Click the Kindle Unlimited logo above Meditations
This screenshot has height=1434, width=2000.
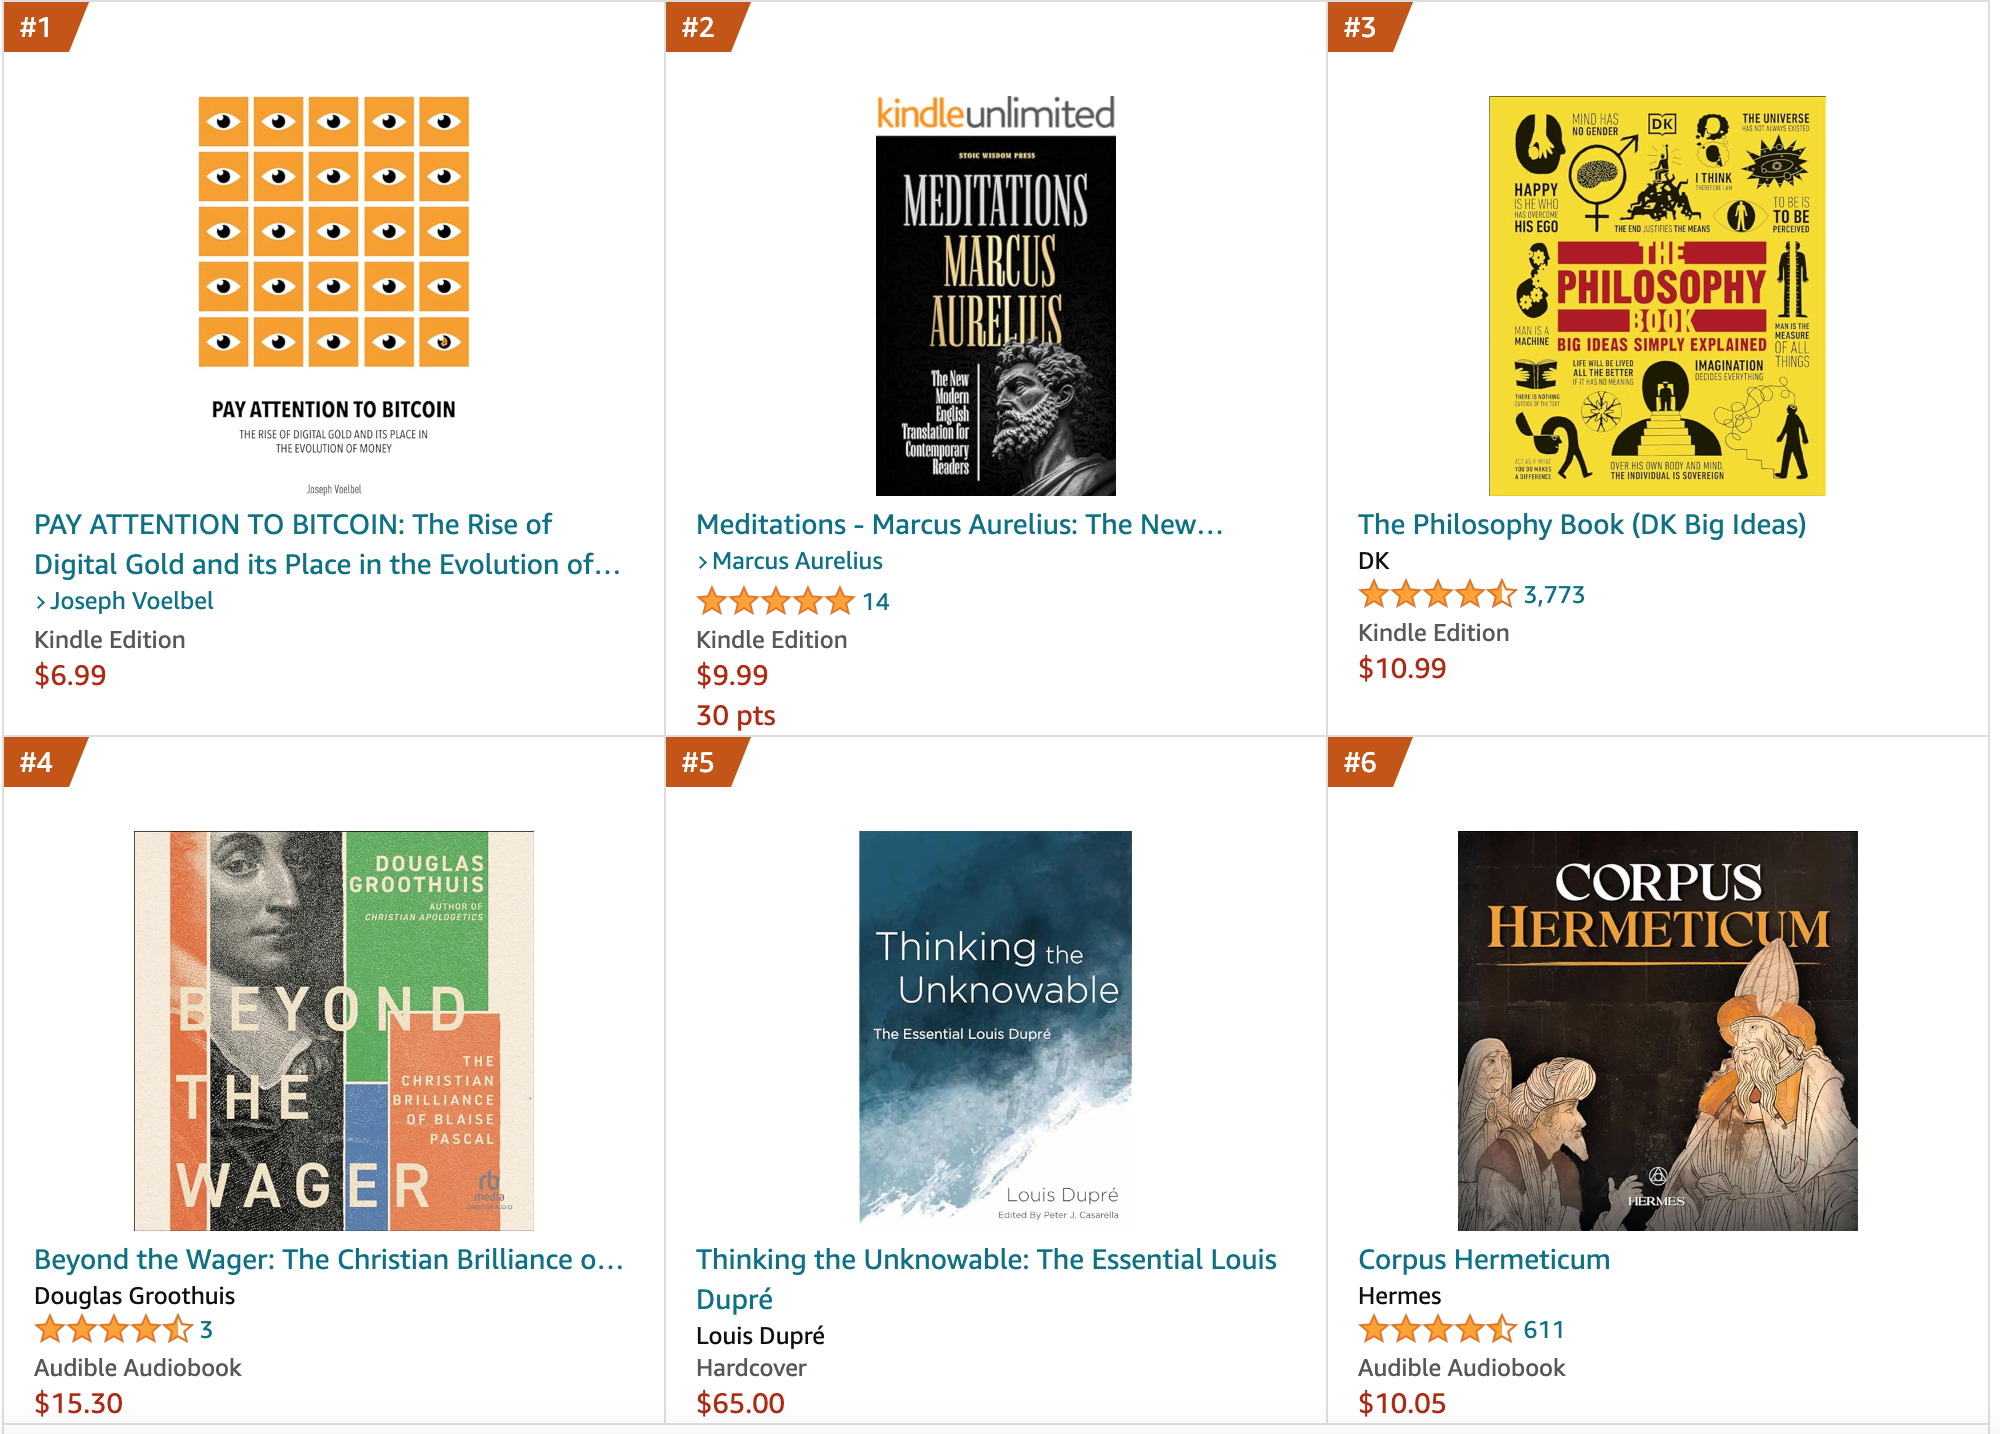995,113
